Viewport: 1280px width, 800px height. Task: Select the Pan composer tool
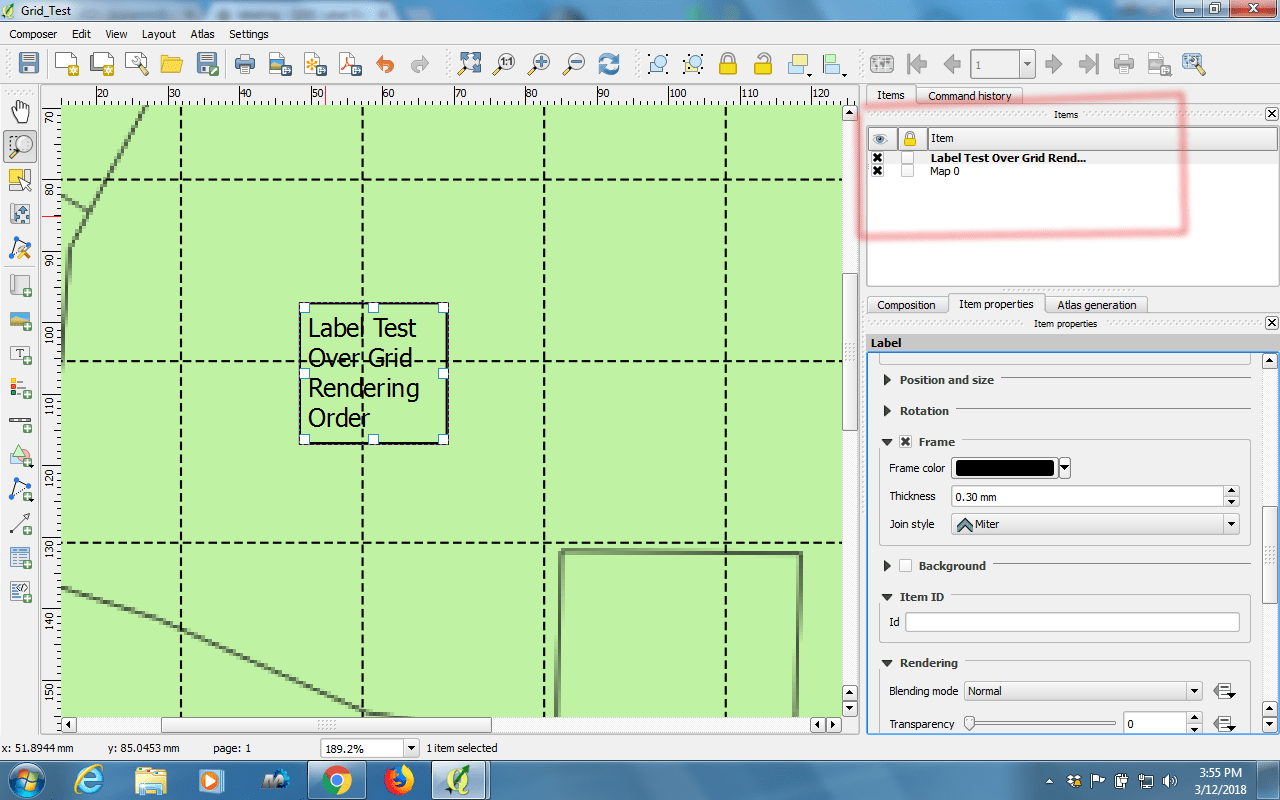[20, 112]
